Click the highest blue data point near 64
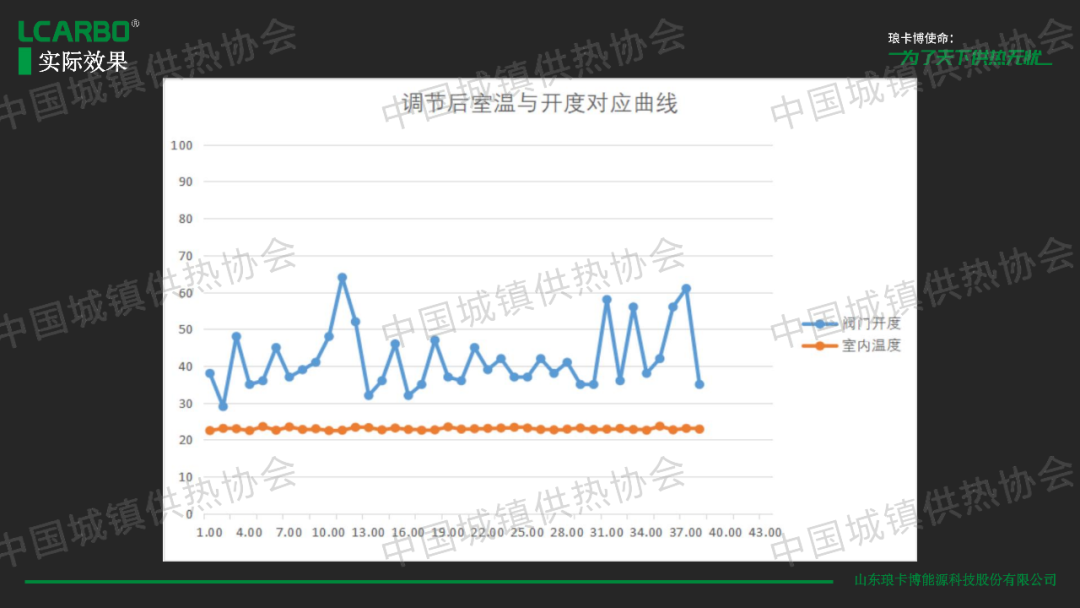This screenshot has height=608, width=1080. [x=342, y=277]
